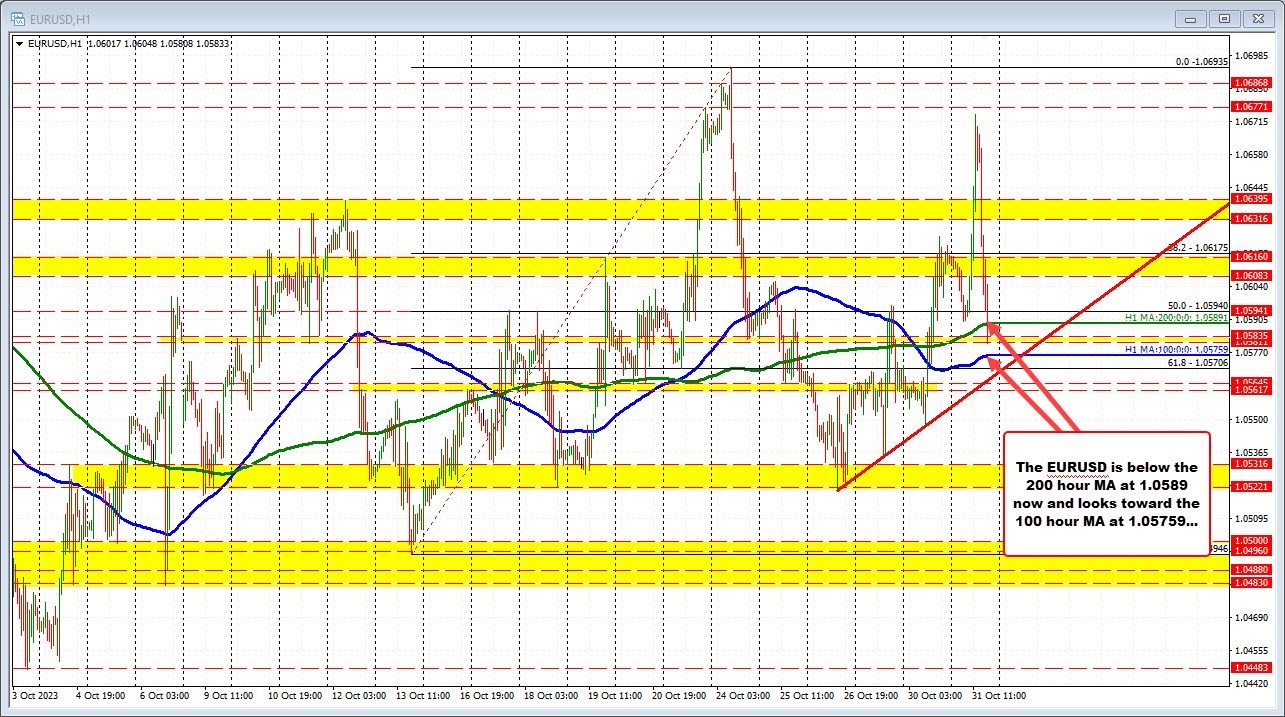Viewport: 1285px width, 717px height.
Task: Click the 1.06868 red price tag
Action: click(1254, 83)
